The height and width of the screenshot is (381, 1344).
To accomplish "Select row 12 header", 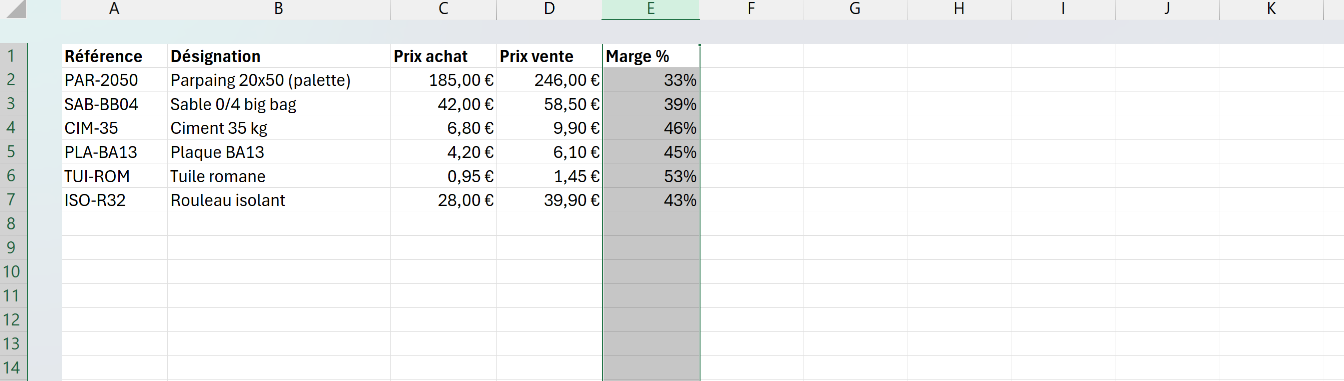I will coord(14,320).
